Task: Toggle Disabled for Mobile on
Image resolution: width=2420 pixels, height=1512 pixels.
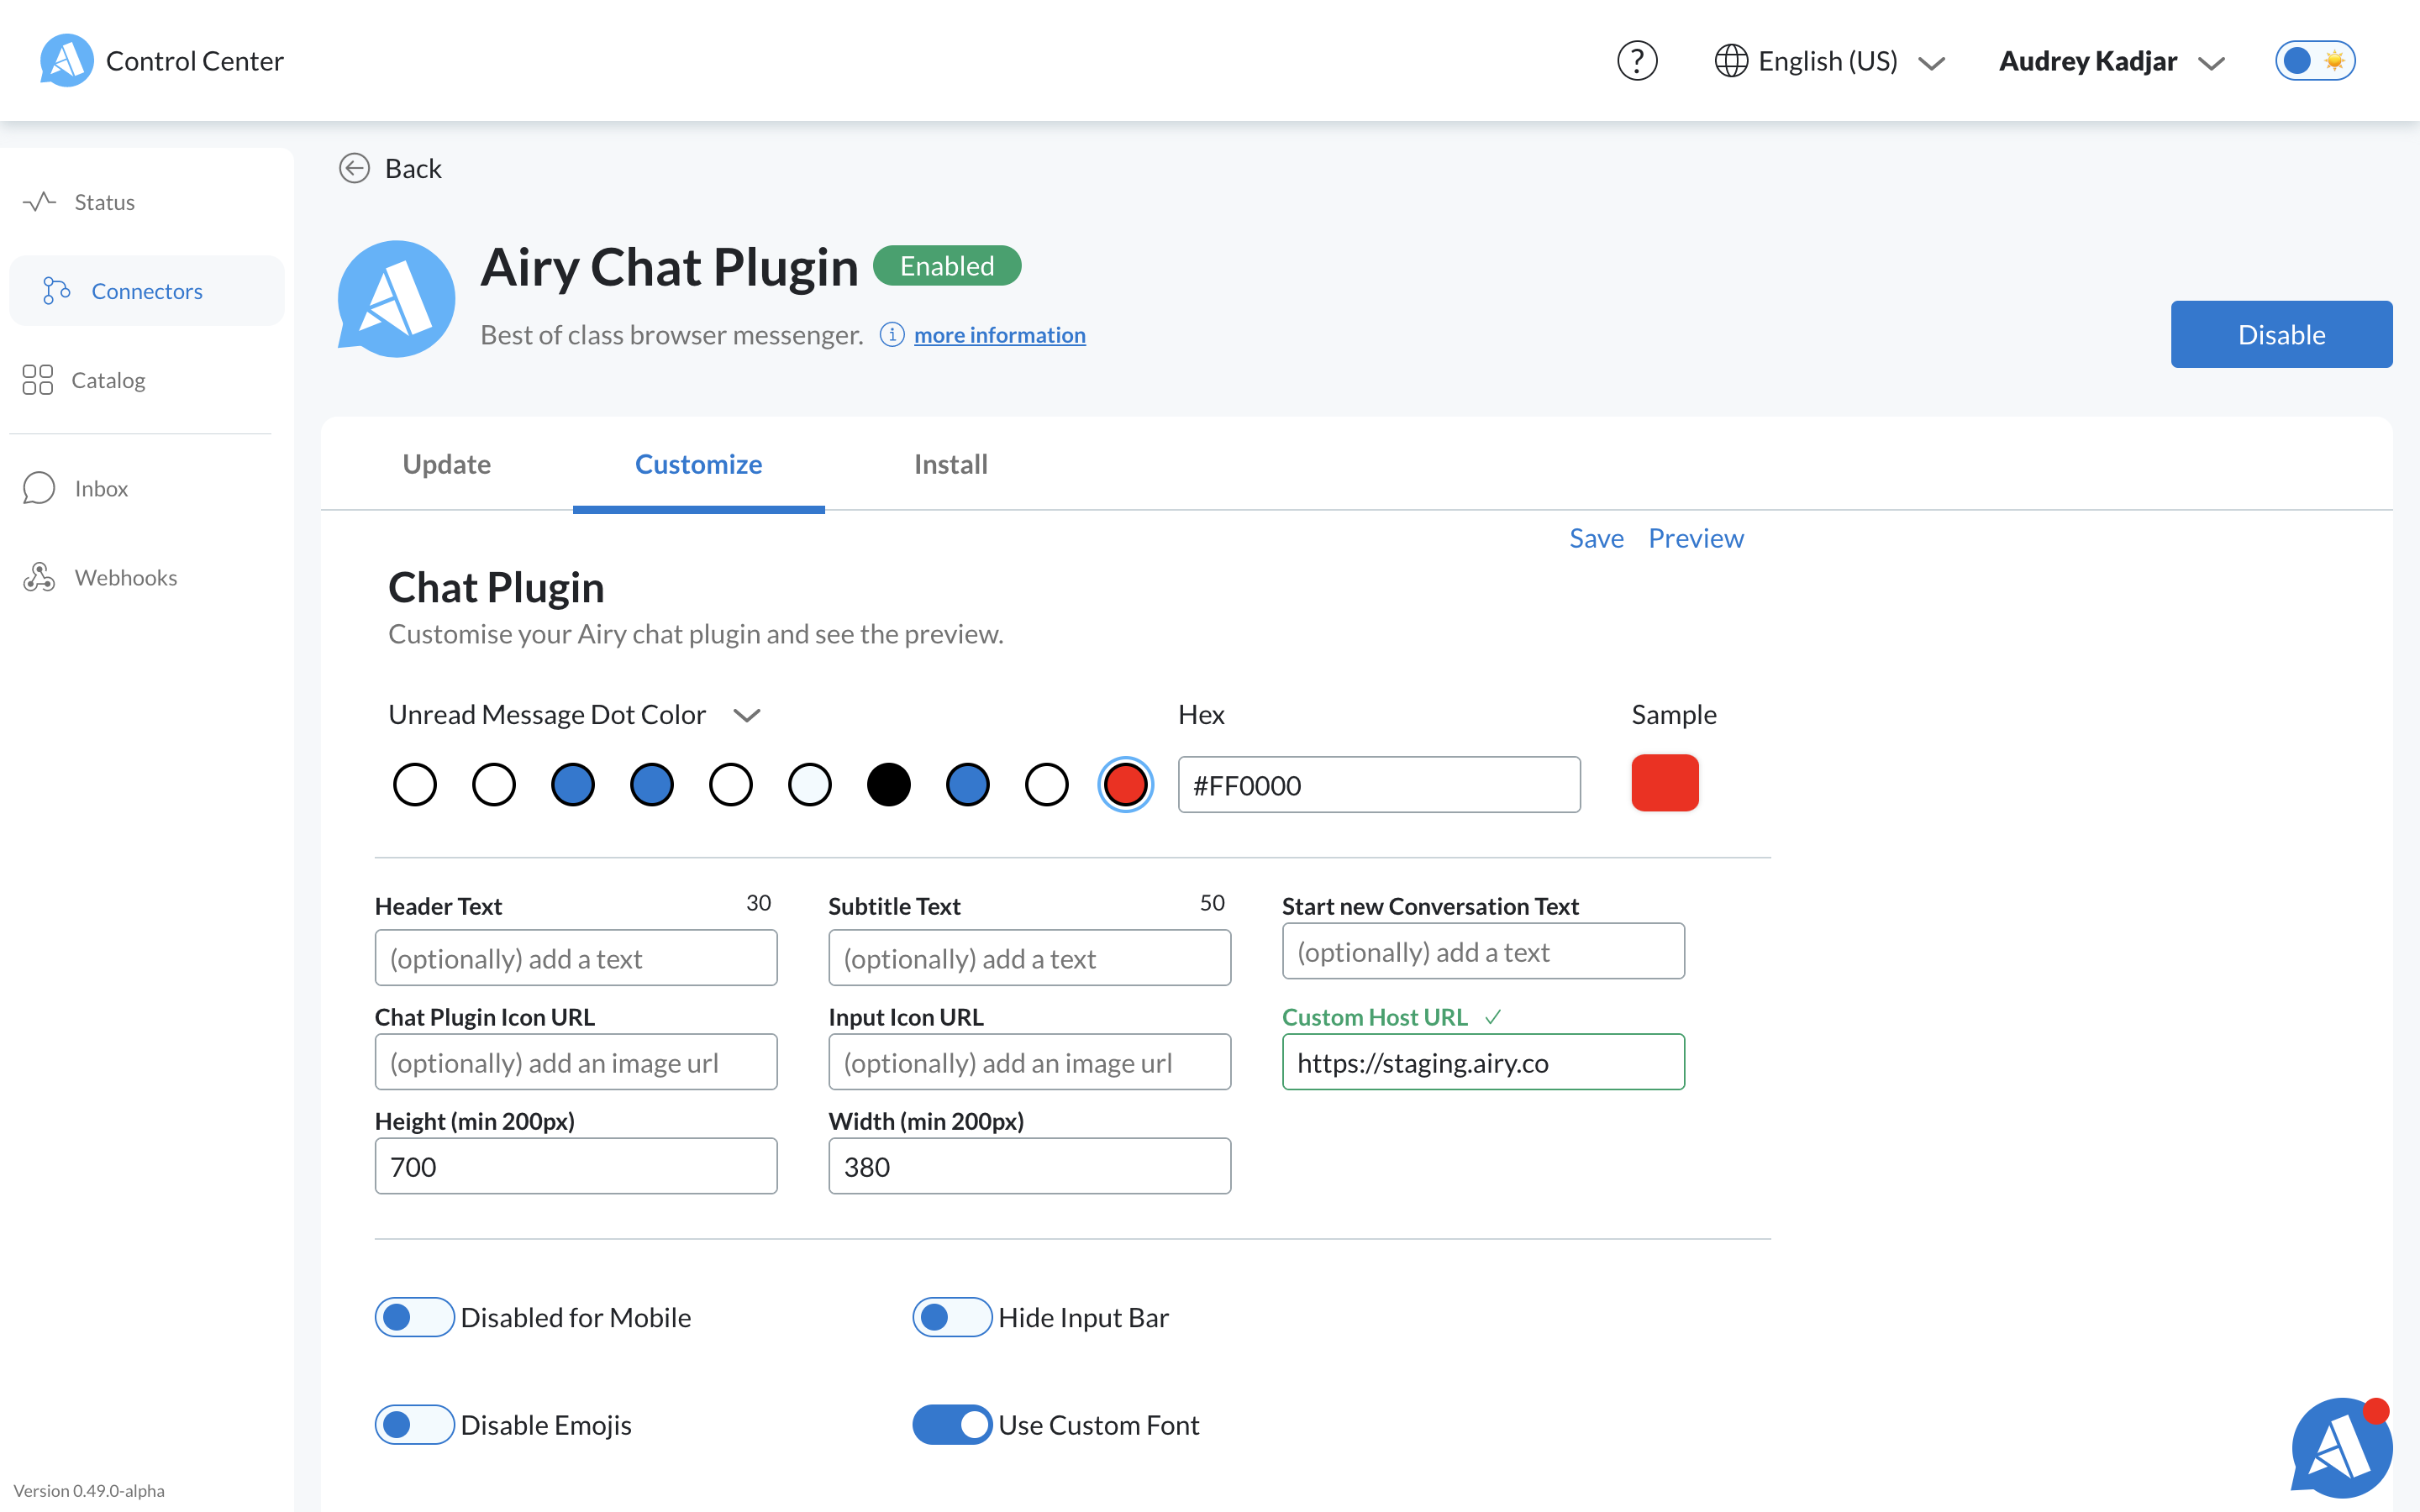Action: 414,1317
